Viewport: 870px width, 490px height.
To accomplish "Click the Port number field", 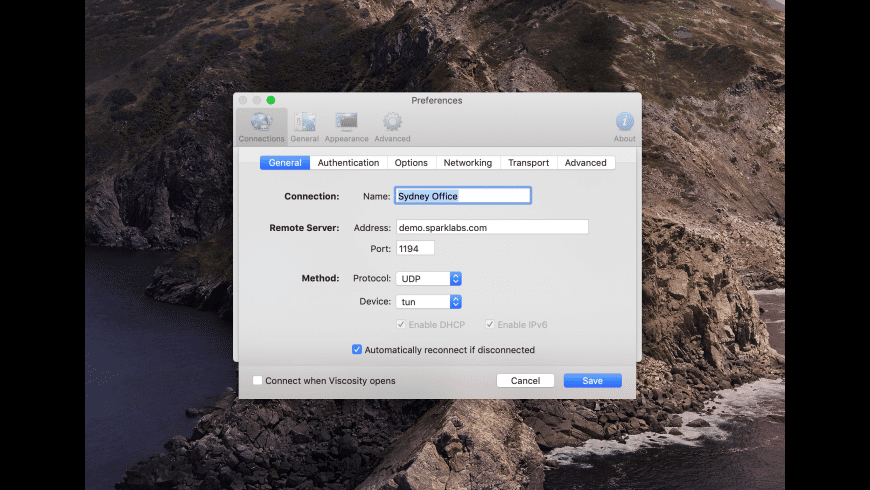I will (x=414, y=249).
